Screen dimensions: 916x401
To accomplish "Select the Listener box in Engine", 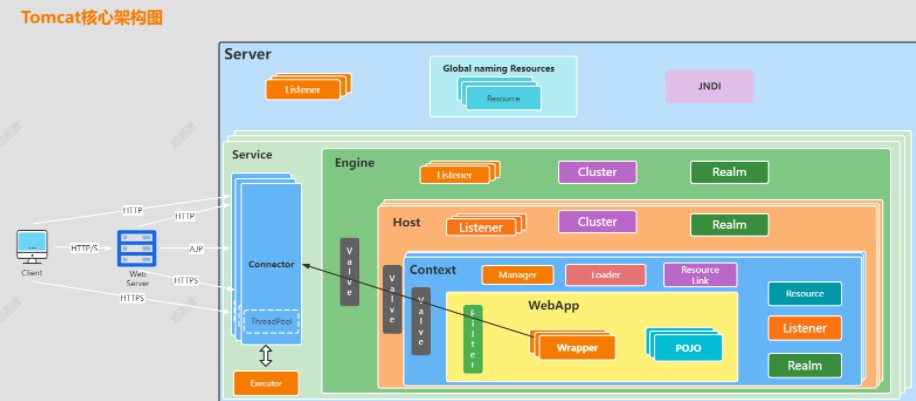I will click(454, 175).
